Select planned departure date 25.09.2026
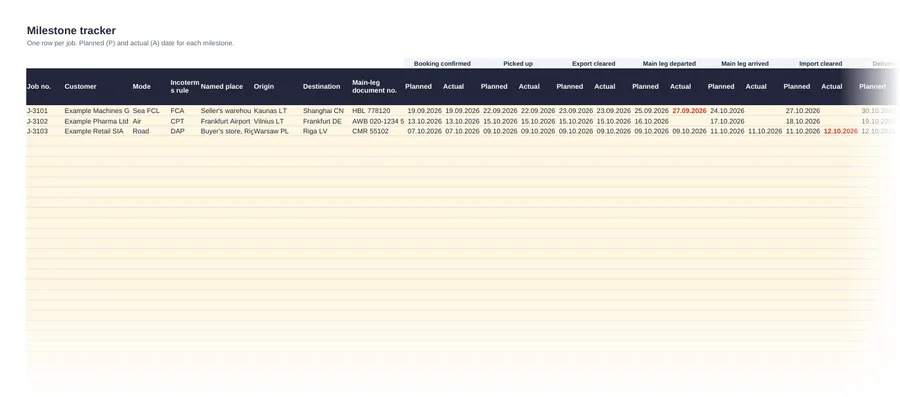This screenshot has width=900, height=397. [x=651, y=111]
